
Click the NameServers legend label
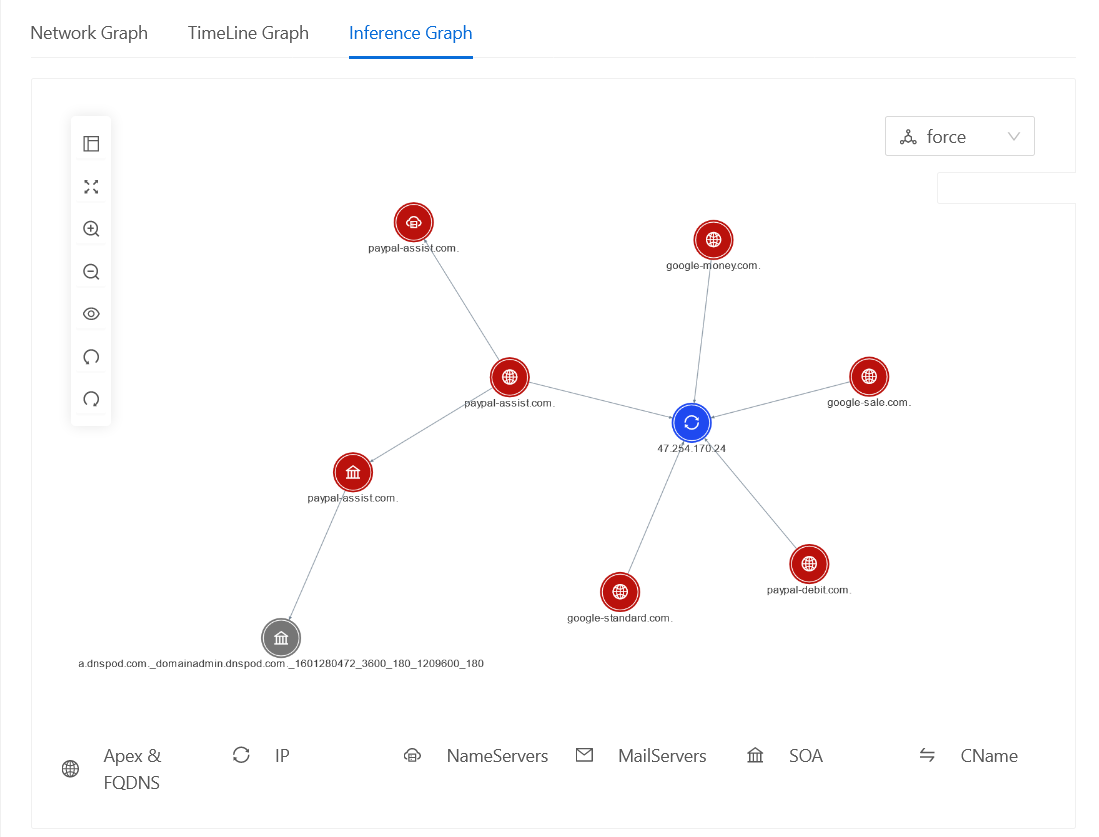[x=496, y=756]
